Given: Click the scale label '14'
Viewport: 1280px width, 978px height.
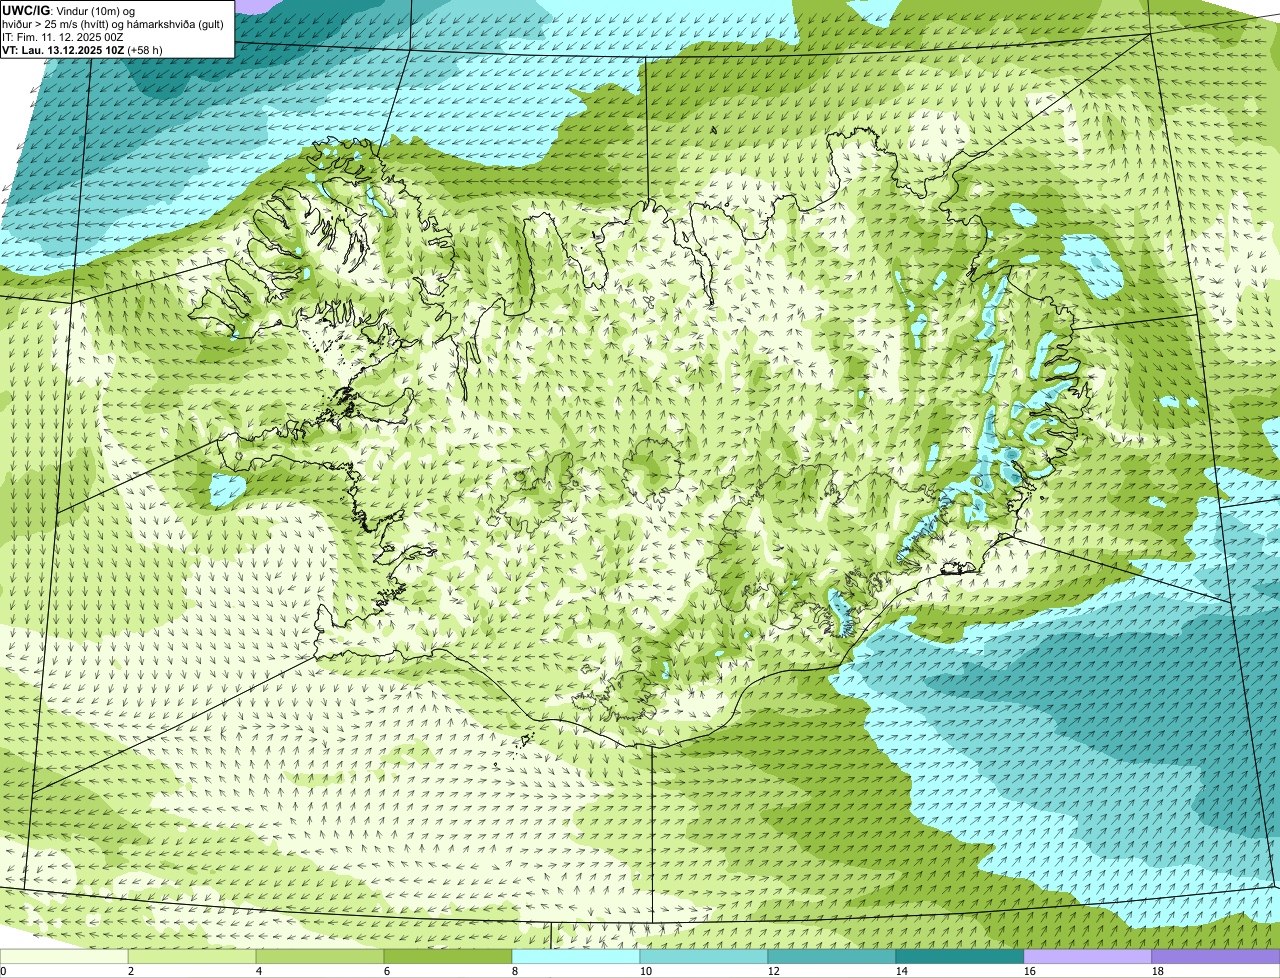Looking at the screenshot, I should [x=902, y=971].
